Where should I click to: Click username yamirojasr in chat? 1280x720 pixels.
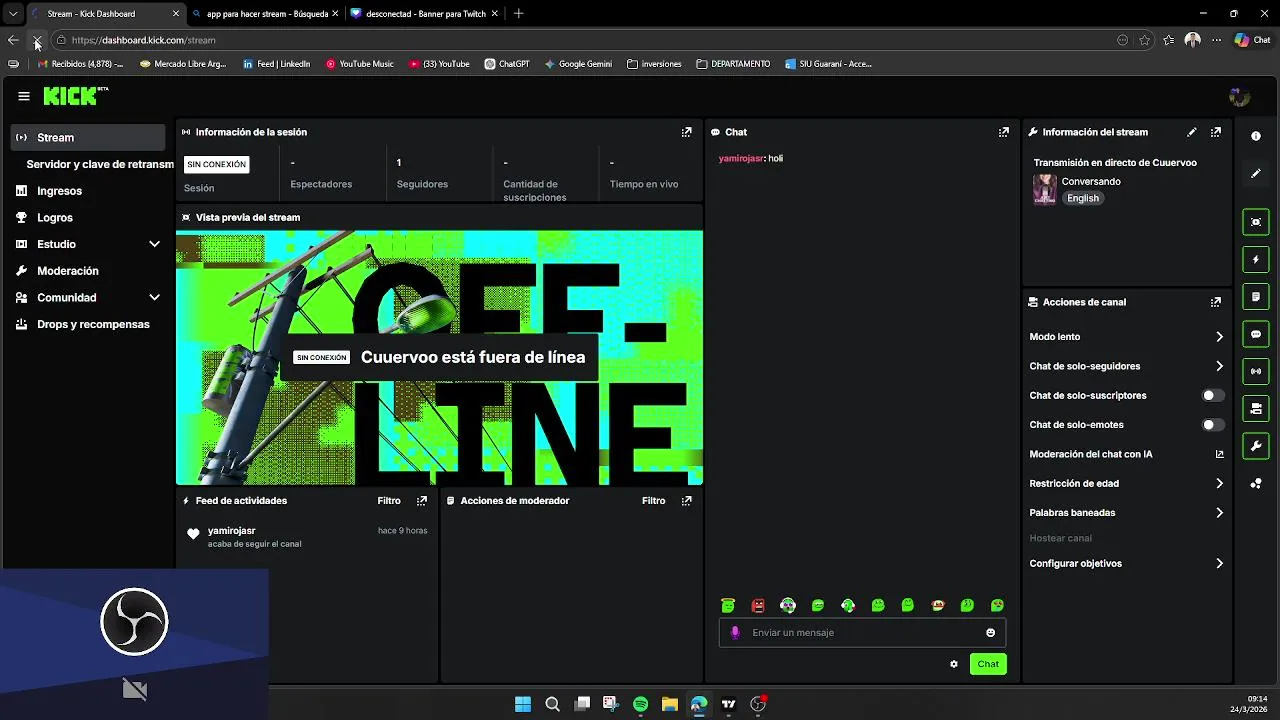pyautogui.click(x=741, y=159)
